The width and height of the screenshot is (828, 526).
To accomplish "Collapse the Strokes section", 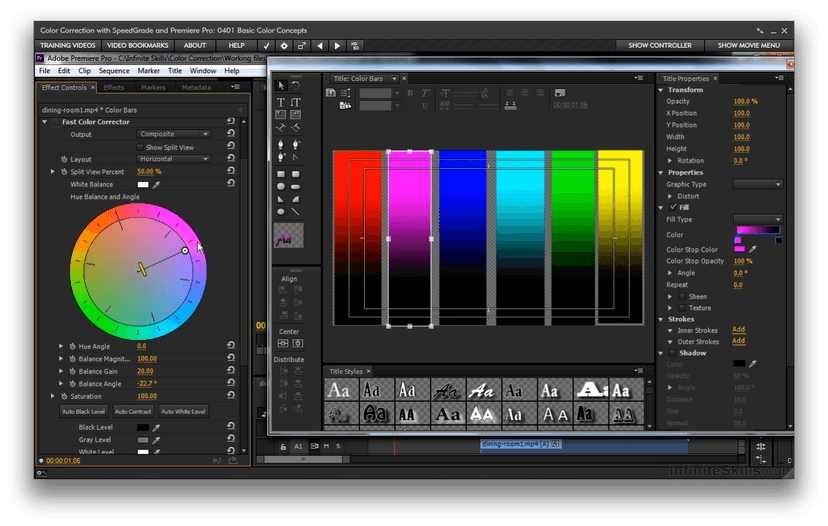I will [x=661, y=320].
